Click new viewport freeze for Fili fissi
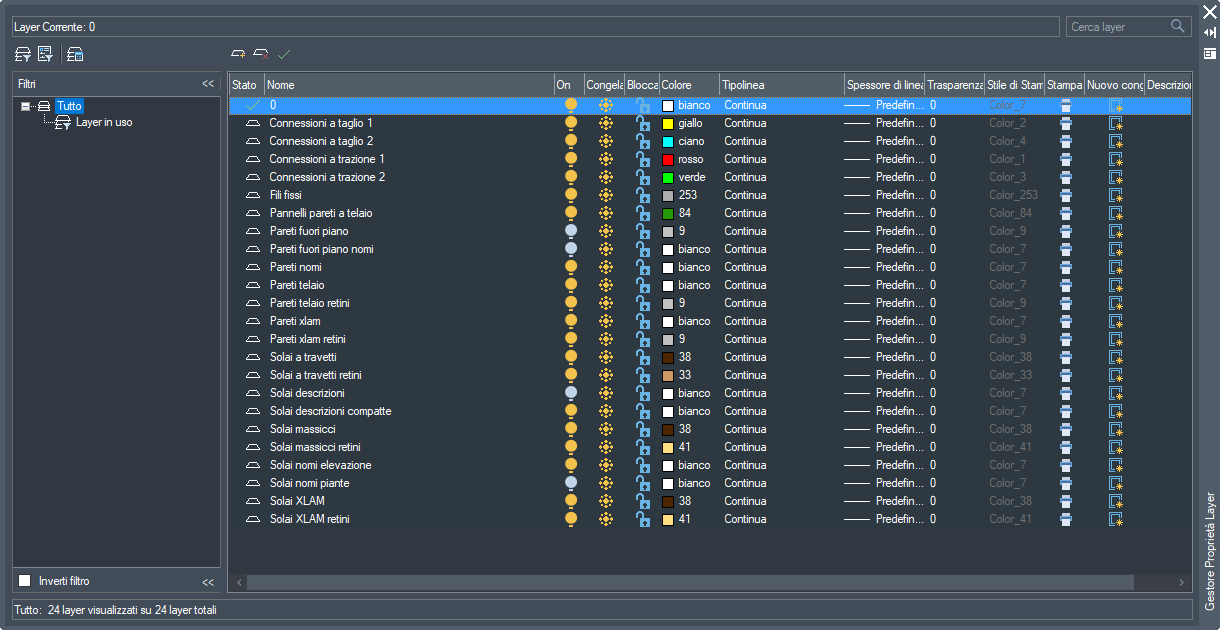Image resolution: width=1221 pixels, height=631 pixels. 1116,195
